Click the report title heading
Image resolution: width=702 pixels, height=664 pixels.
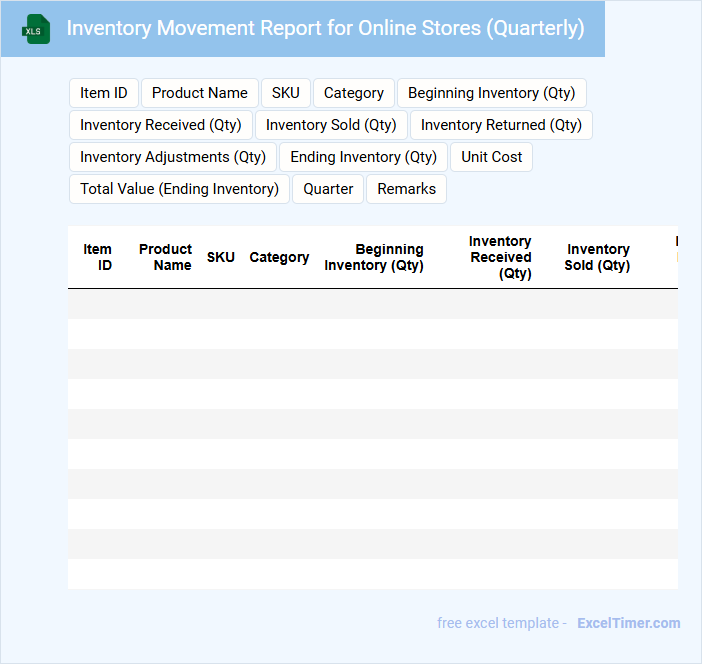pyautogui.click(x=325, y=28)
